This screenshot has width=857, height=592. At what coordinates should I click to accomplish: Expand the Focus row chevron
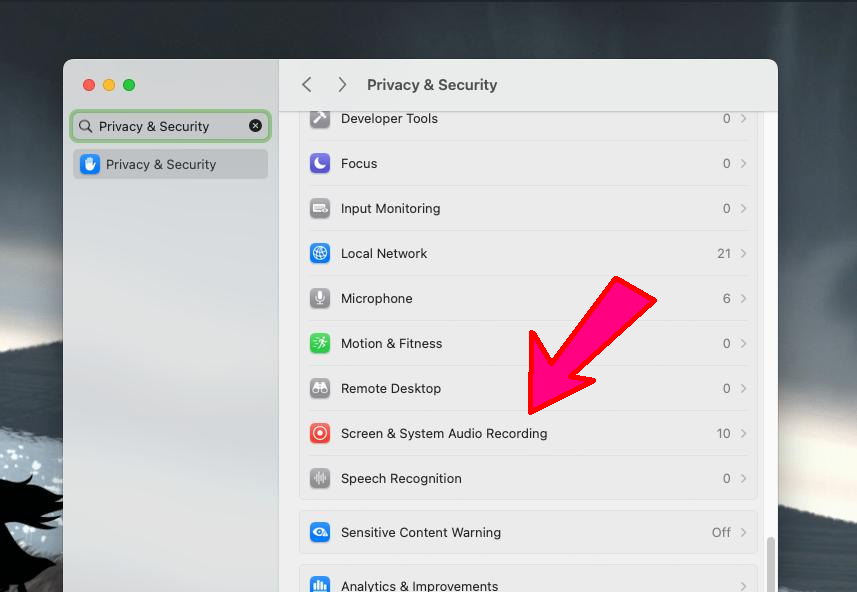[743, 163]
